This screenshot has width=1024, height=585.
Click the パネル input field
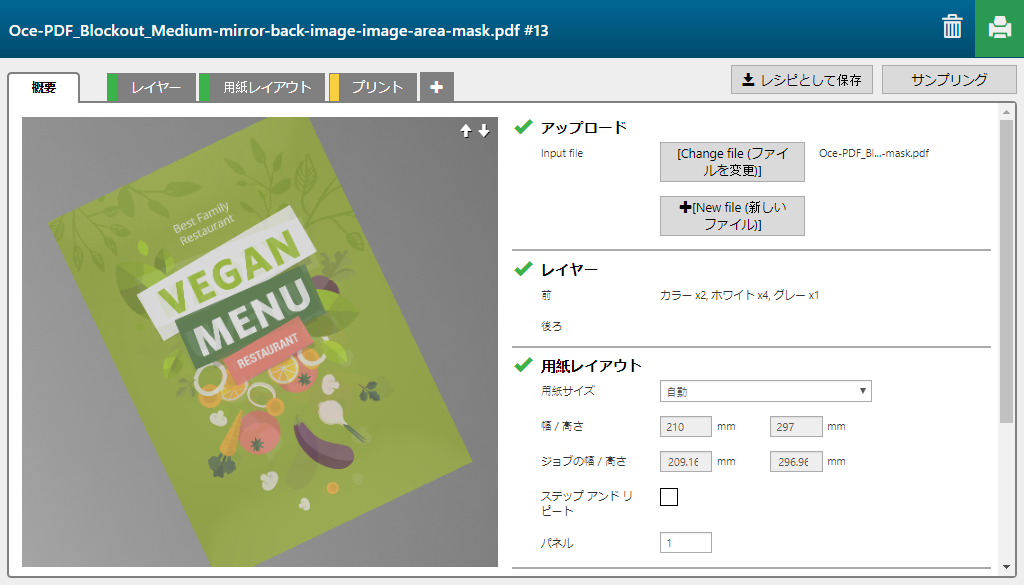tap(686, 543)
